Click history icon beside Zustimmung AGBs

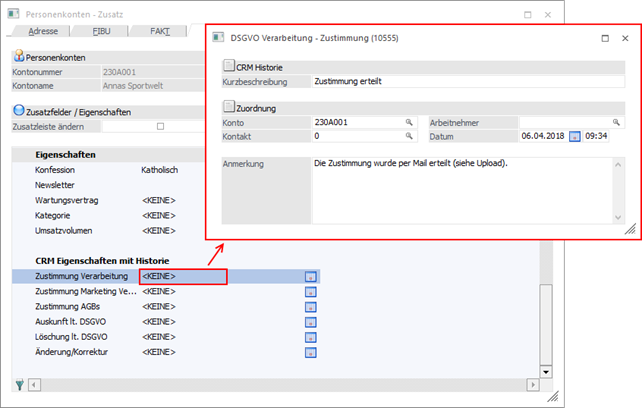click(310, 307)
